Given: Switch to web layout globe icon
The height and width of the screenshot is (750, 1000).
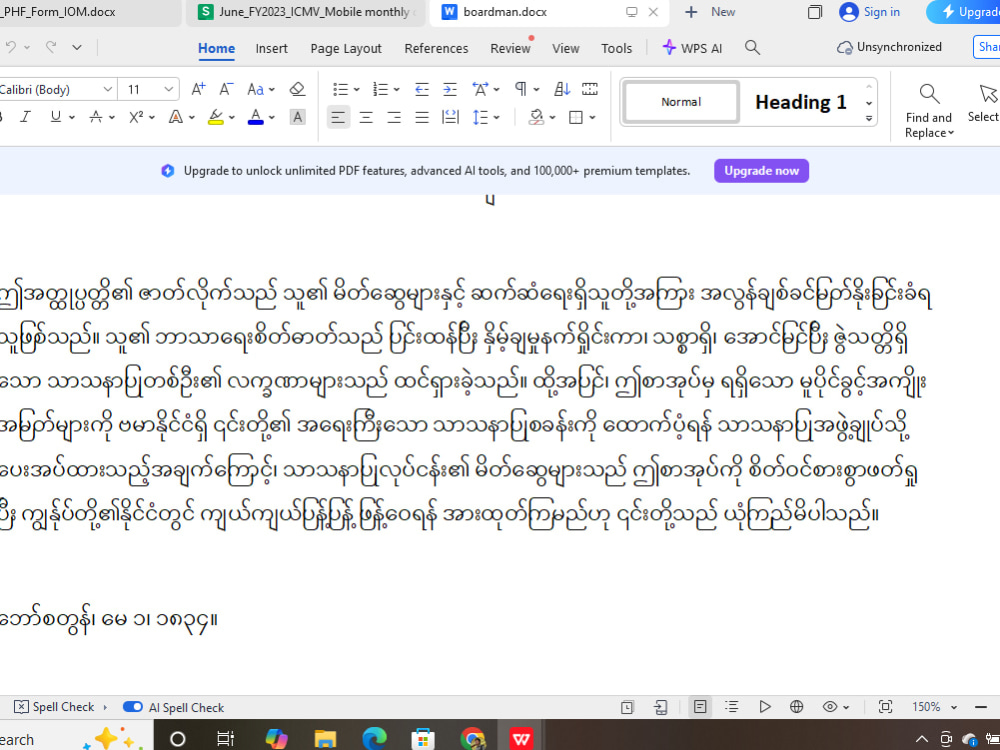Looking at the screenshot, I should (797, 707).
